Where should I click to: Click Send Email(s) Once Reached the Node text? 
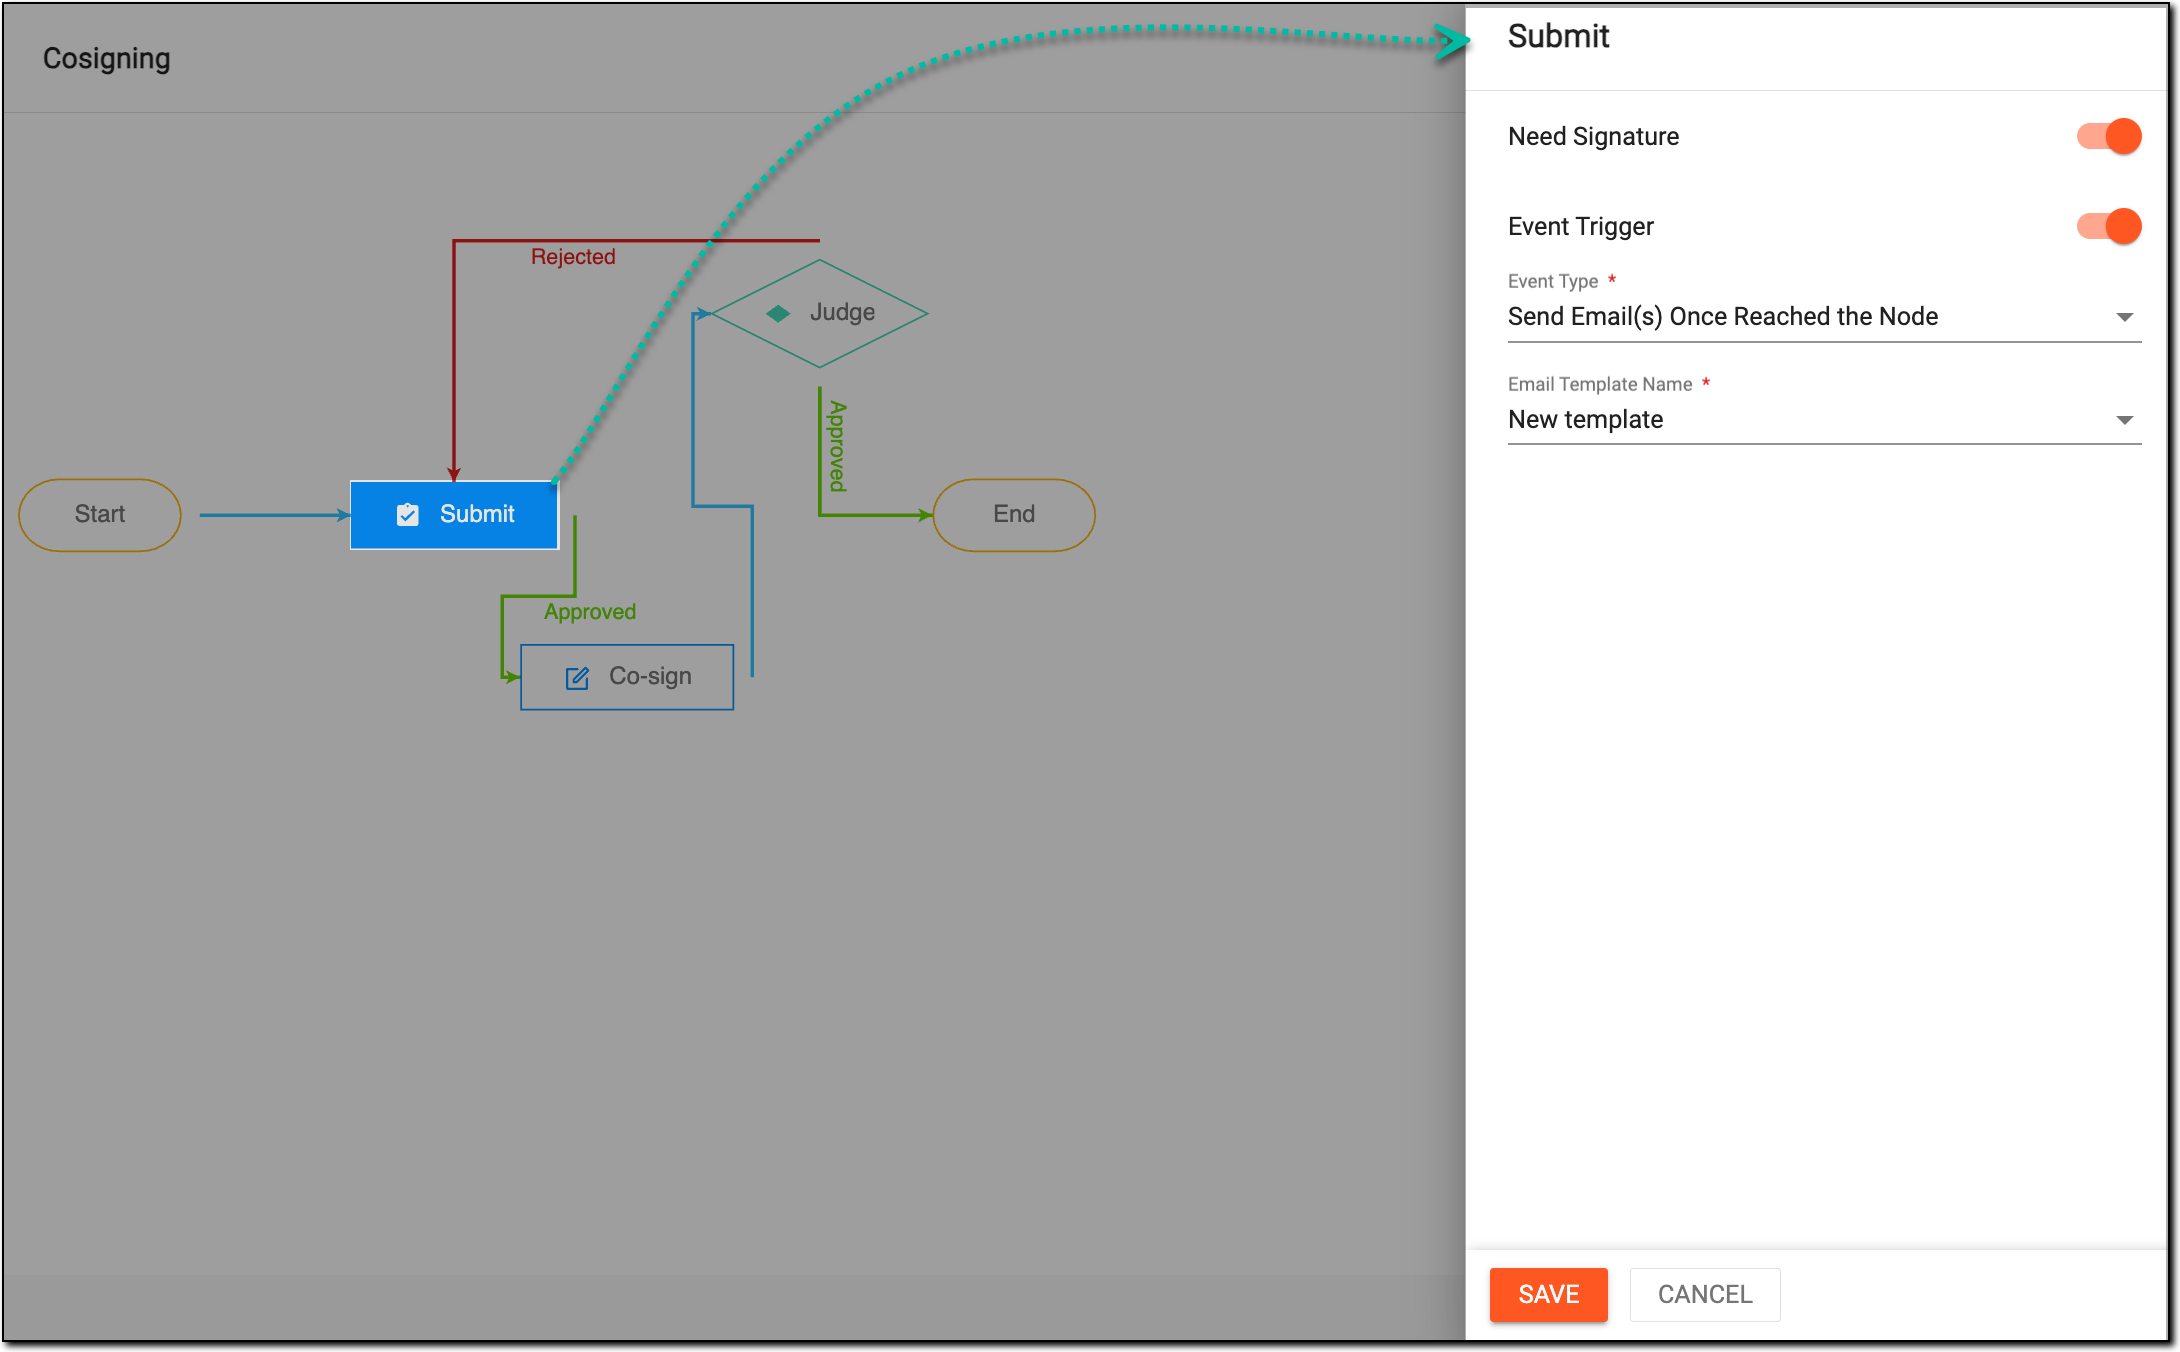(x=1722, y=317)
